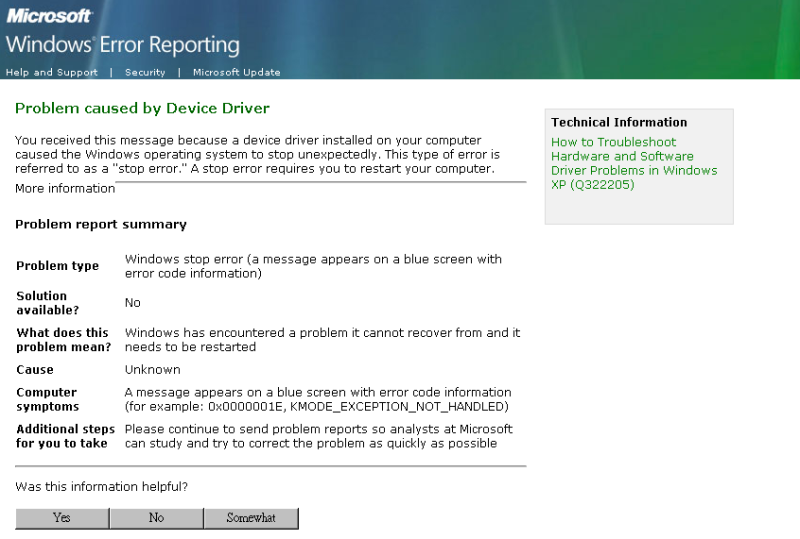
Task: Click the Solution available? label
Action: tap(47, 303)
